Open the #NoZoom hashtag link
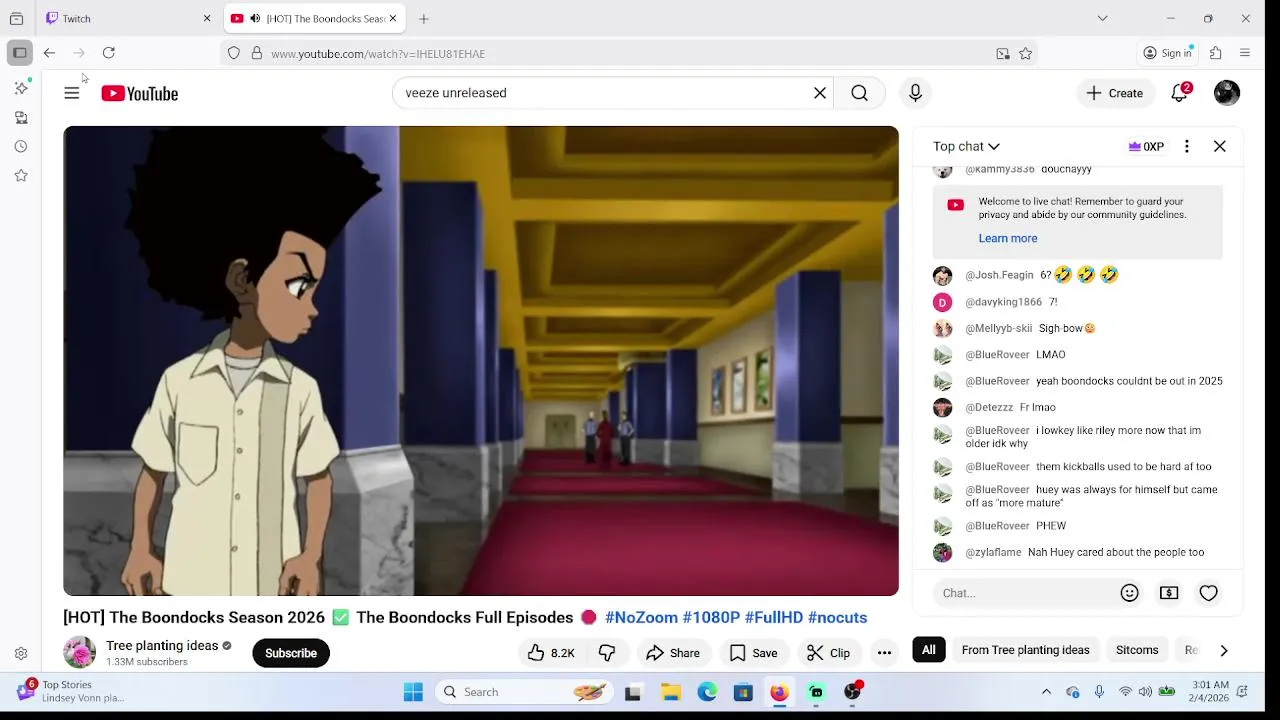 coord(641,617)
